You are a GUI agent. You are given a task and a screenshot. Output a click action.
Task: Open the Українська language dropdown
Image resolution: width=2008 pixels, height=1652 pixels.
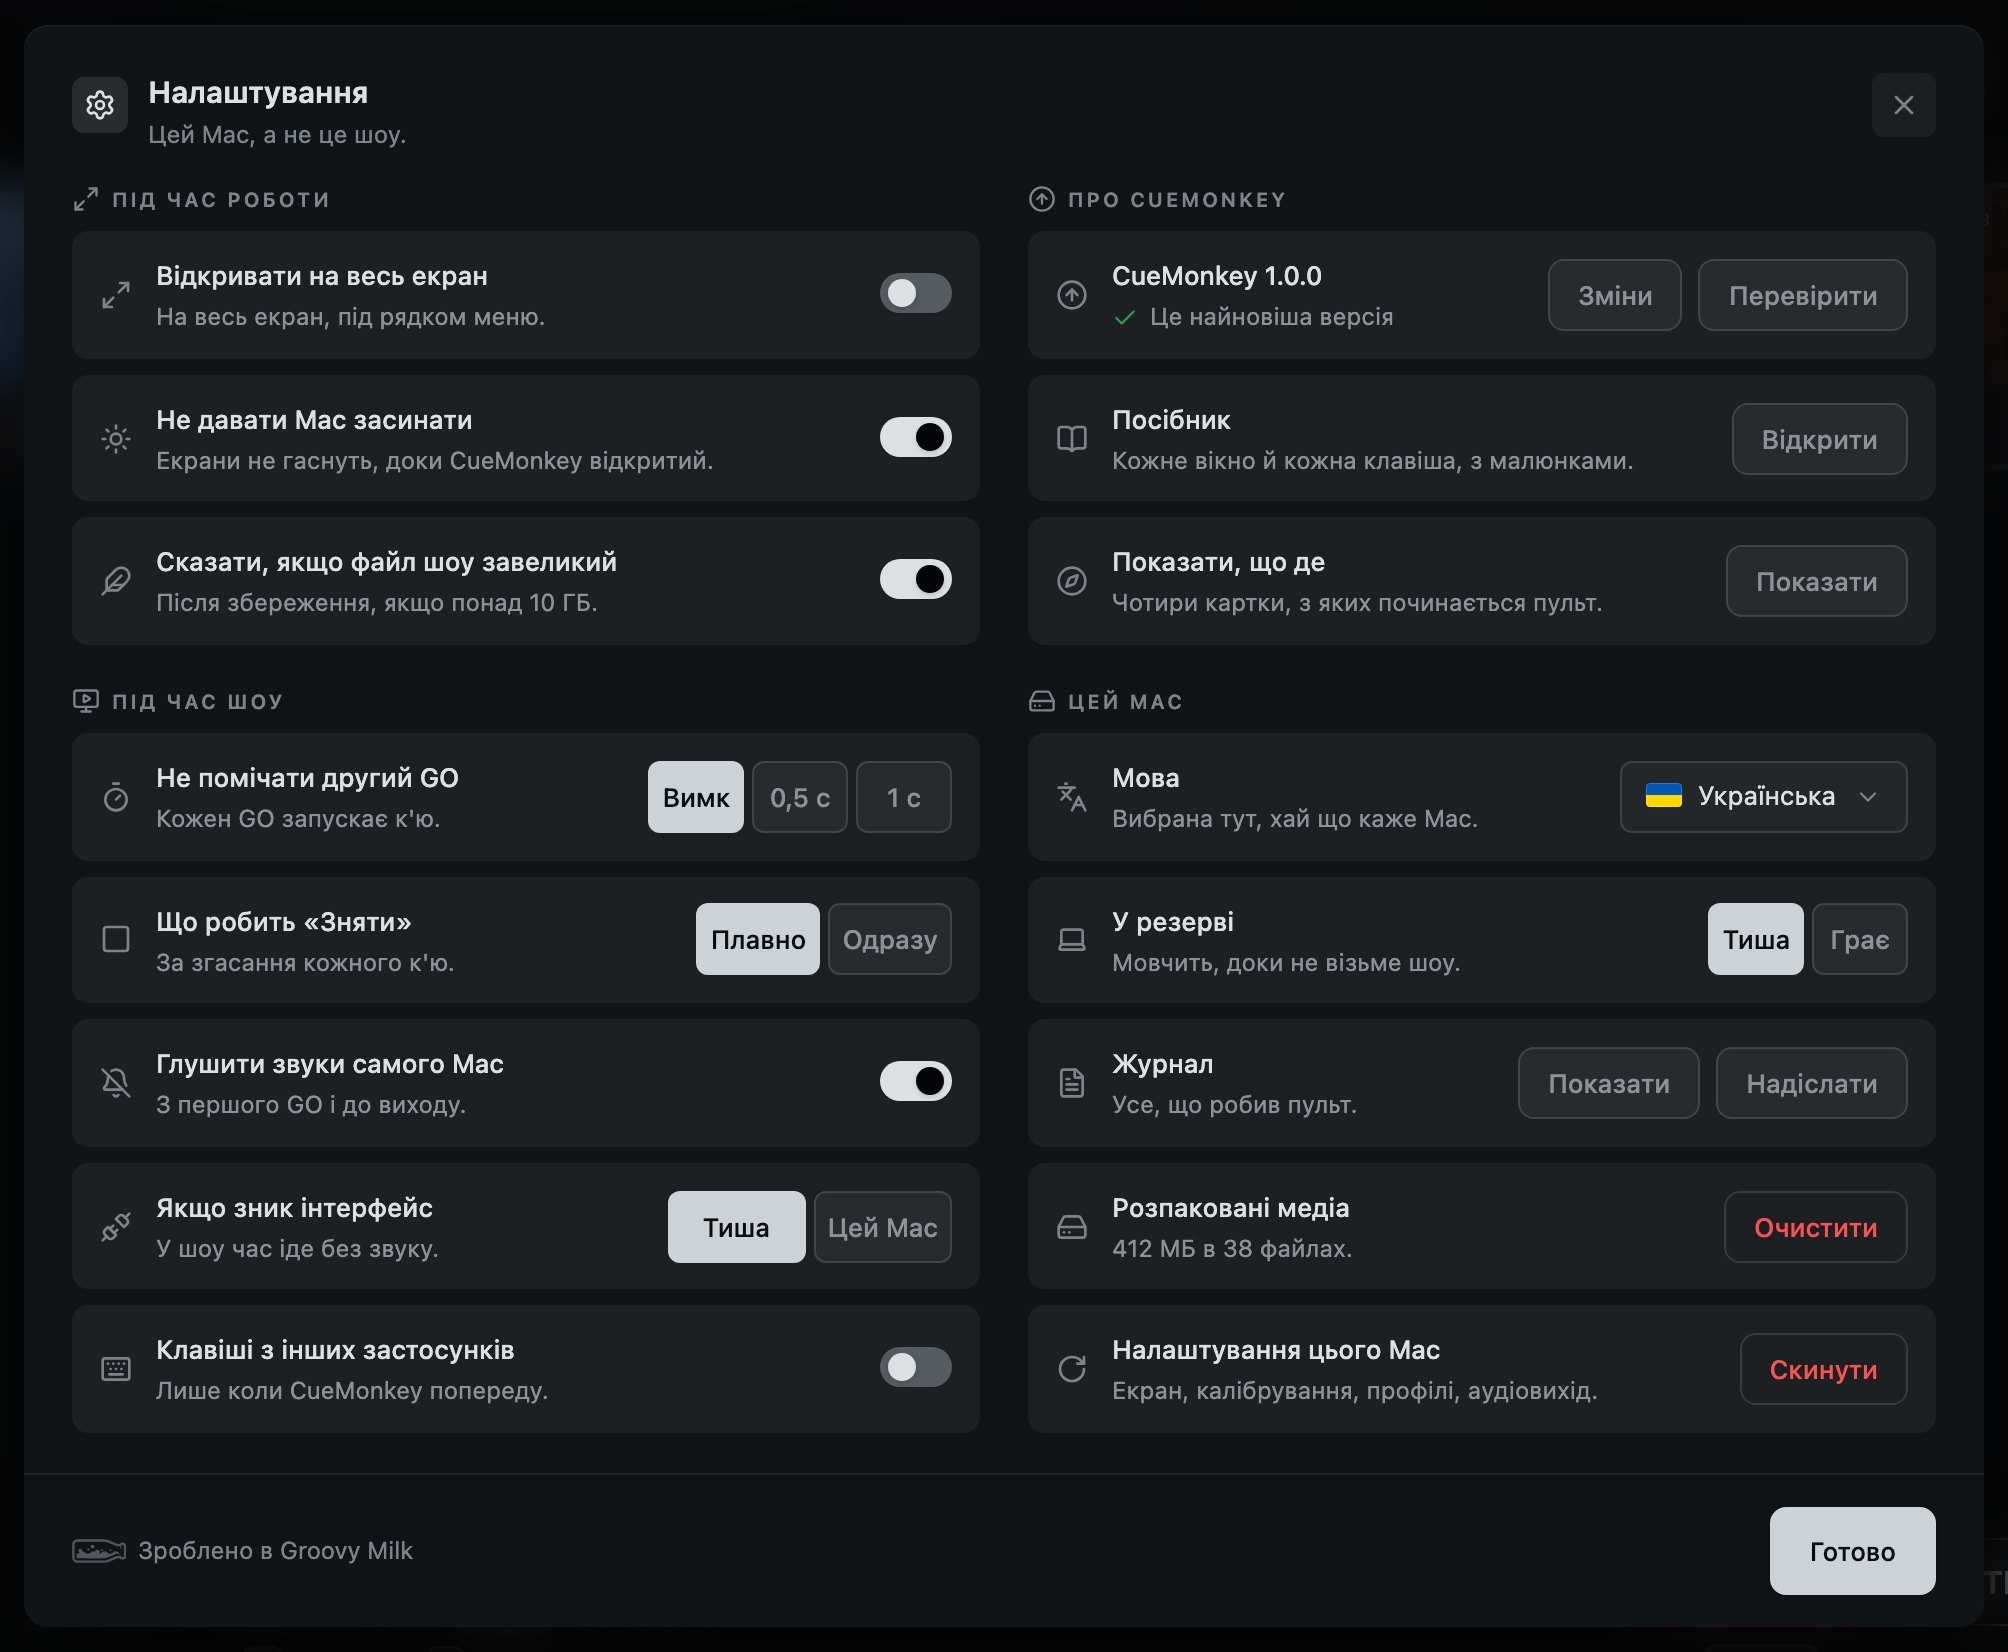pos(1763,797)
